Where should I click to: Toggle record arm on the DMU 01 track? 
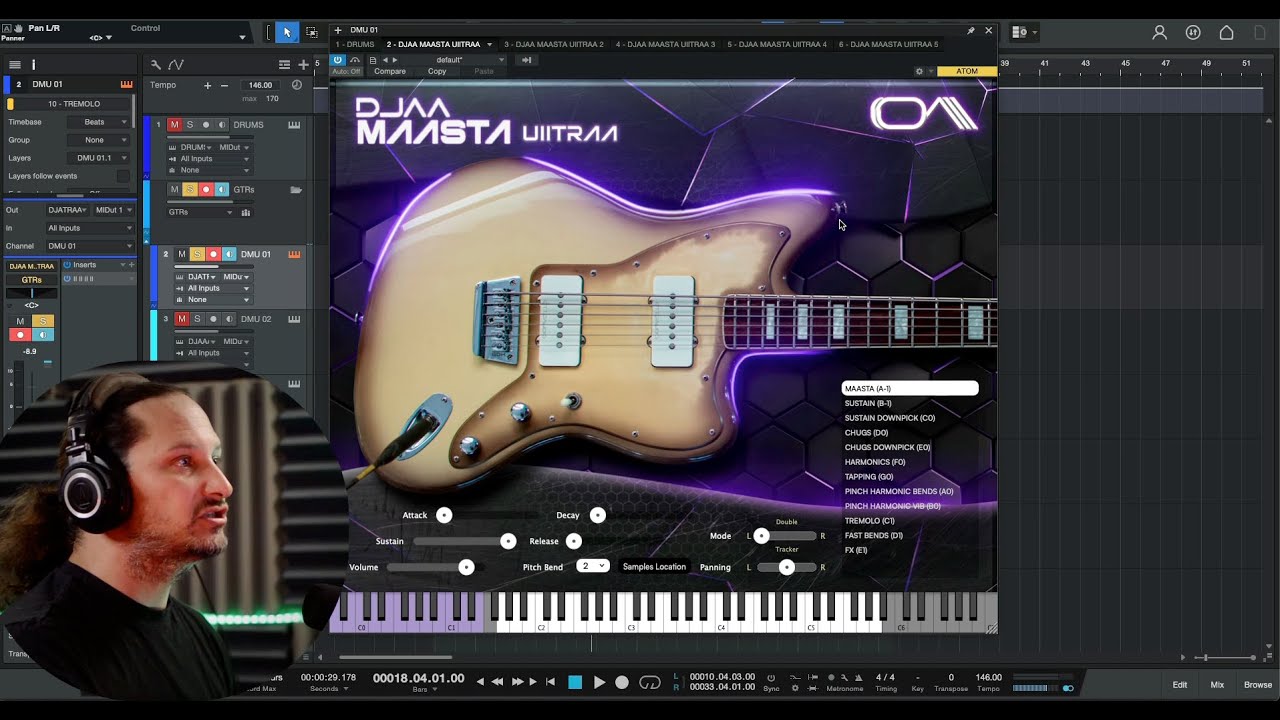click(213, 254)
